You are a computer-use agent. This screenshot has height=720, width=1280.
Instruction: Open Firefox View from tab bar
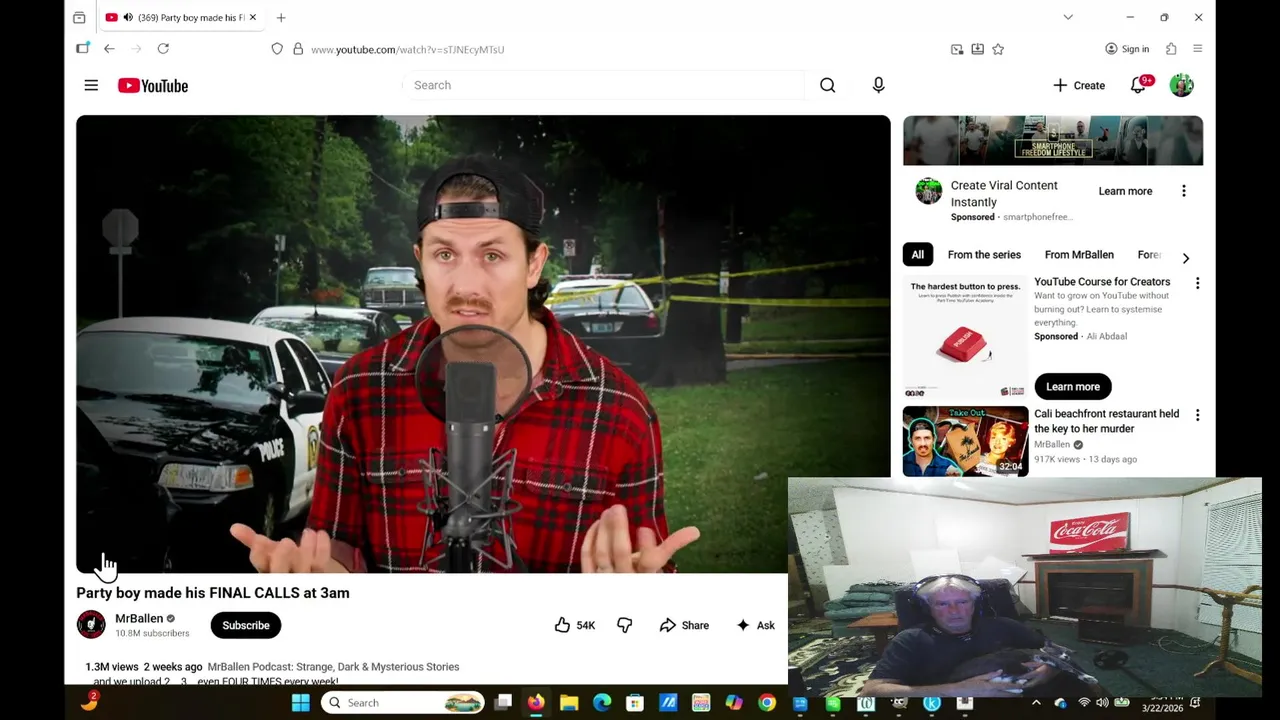[x=79, y=18]
